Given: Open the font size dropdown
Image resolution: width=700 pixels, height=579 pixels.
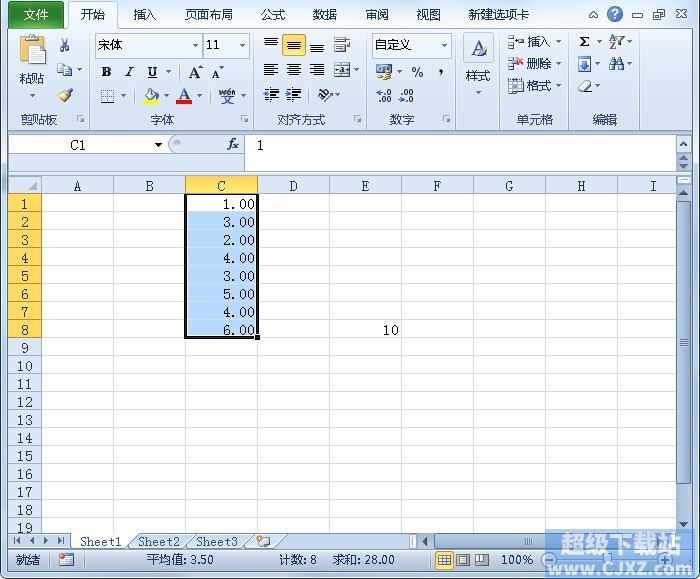Looking at the screenshot, I should click(x=242, y=45).
